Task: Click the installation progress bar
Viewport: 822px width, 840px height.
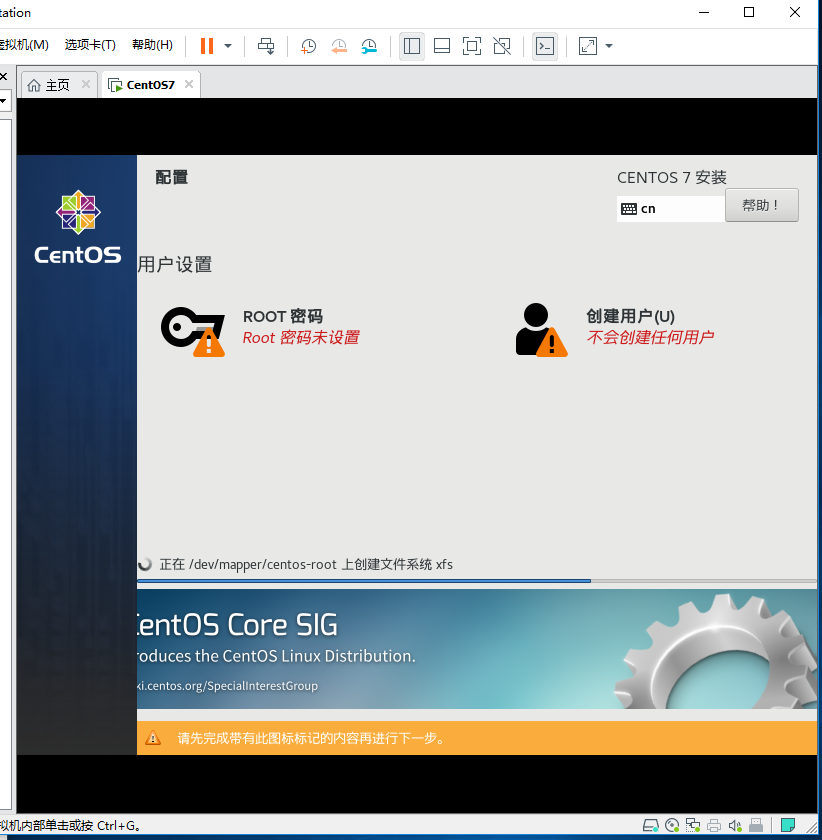Action: pos(476,581)
